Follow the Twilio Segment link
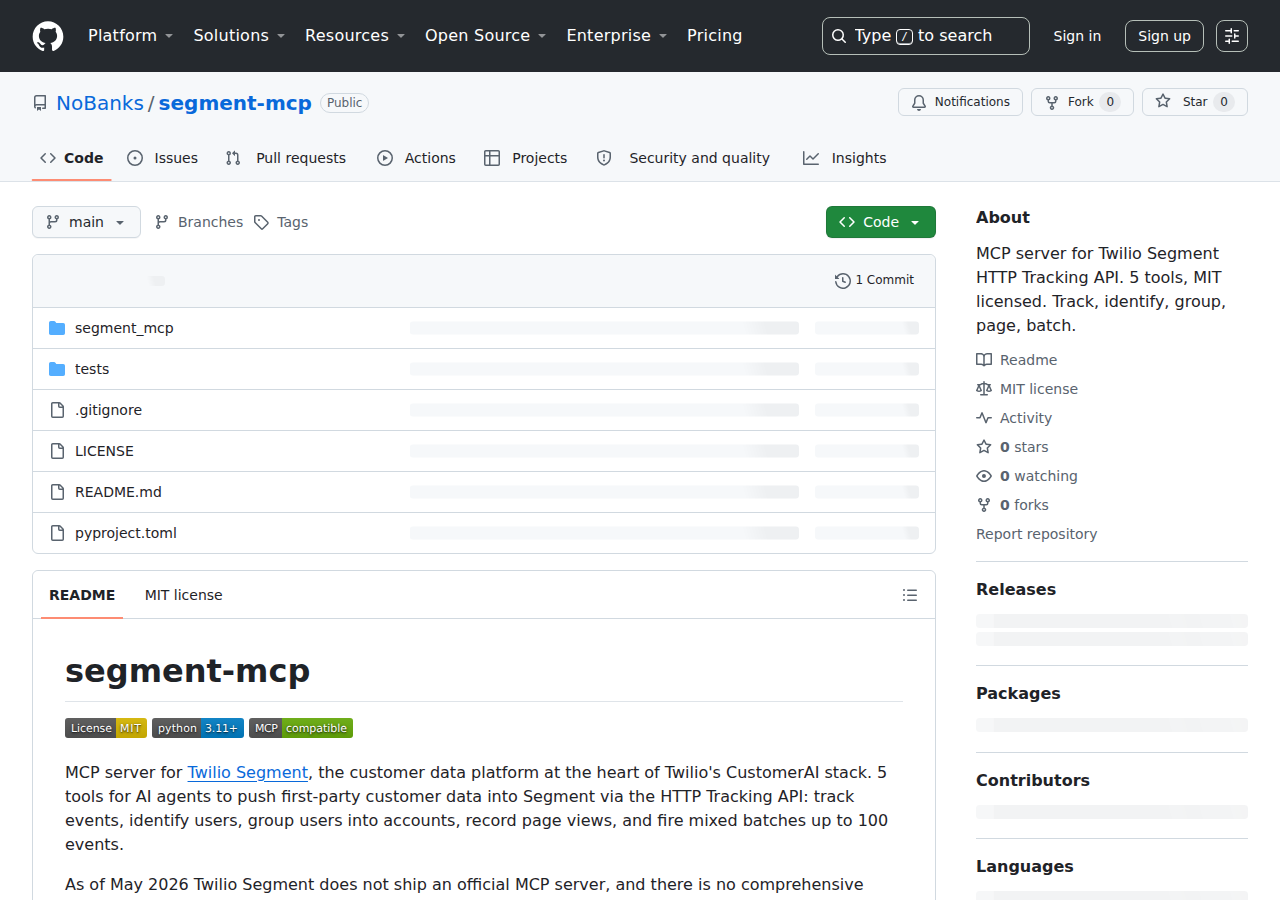This screenshot has height=900, width=1280. [x=248, y=772]
